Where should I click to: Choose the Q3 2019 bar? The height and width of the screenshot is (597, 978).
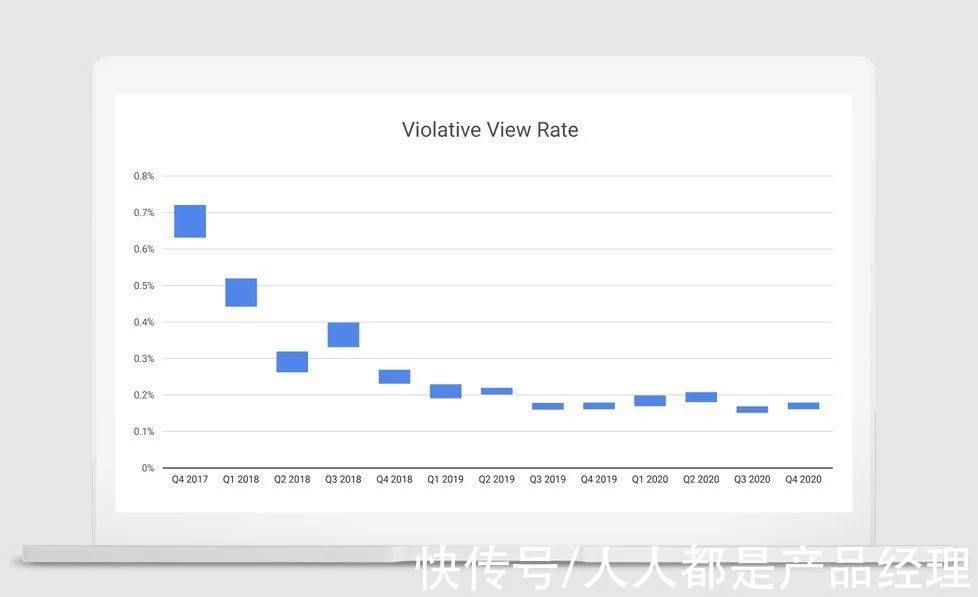point(548,406)
